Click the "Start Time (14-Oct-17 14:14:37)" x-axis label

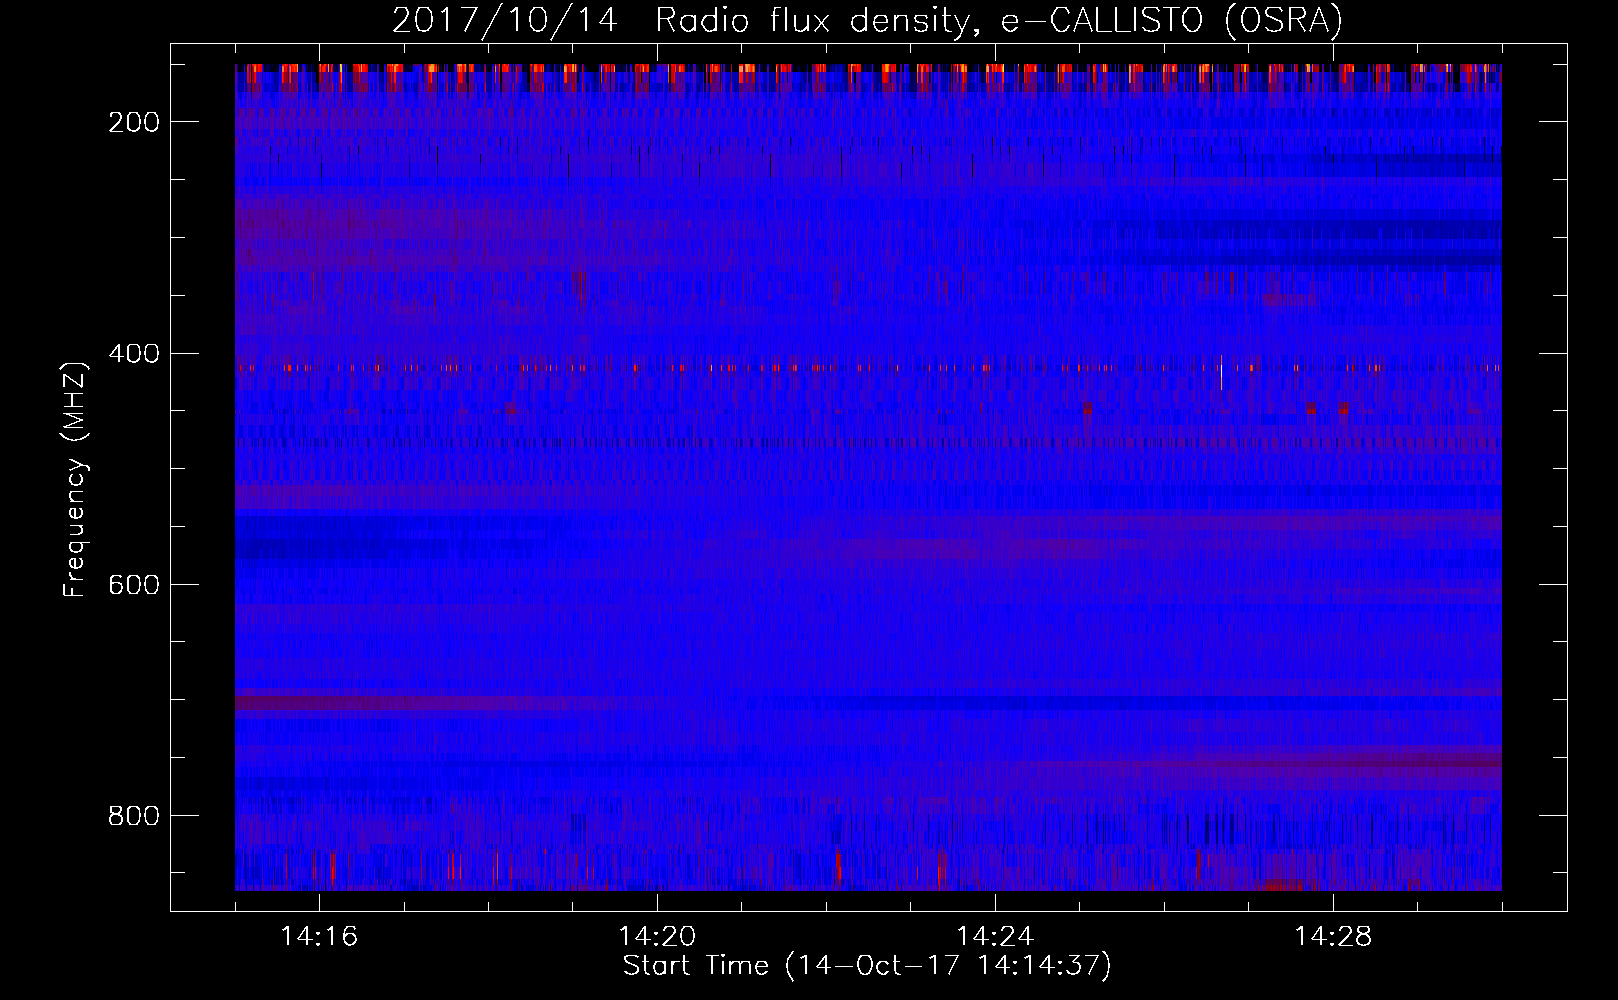coord(867,966)
